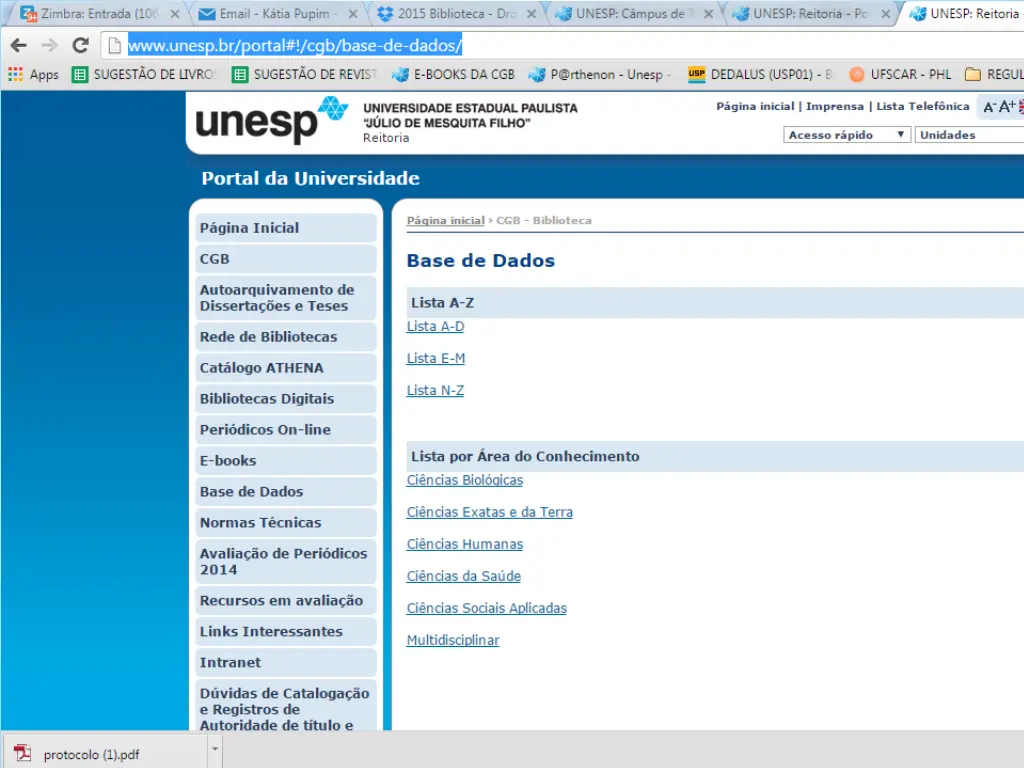Decrease font size with A- icon
Screen dimensions: 1024x768
click(989, 107)
